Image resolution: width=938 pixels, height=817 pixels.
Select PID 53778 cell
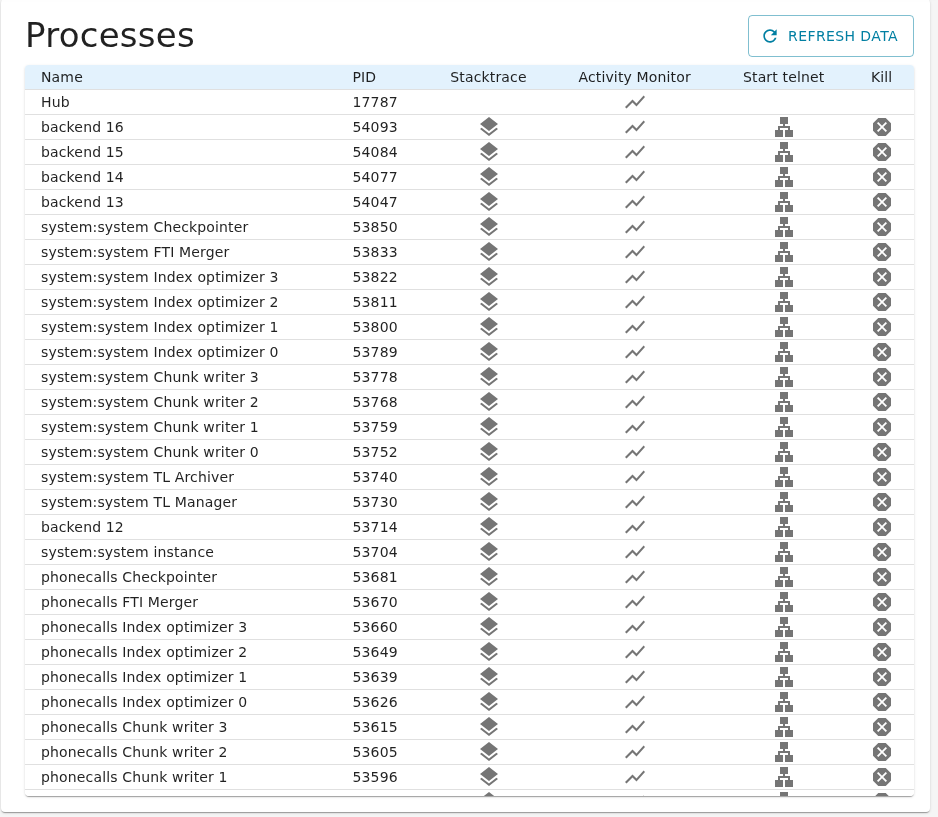[x=374, y=377]
